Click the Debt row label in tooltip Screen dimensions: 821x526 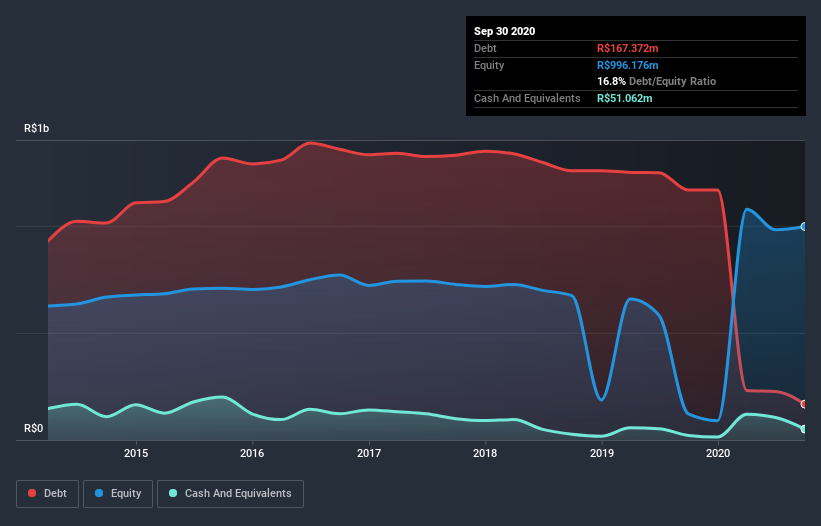485,48
